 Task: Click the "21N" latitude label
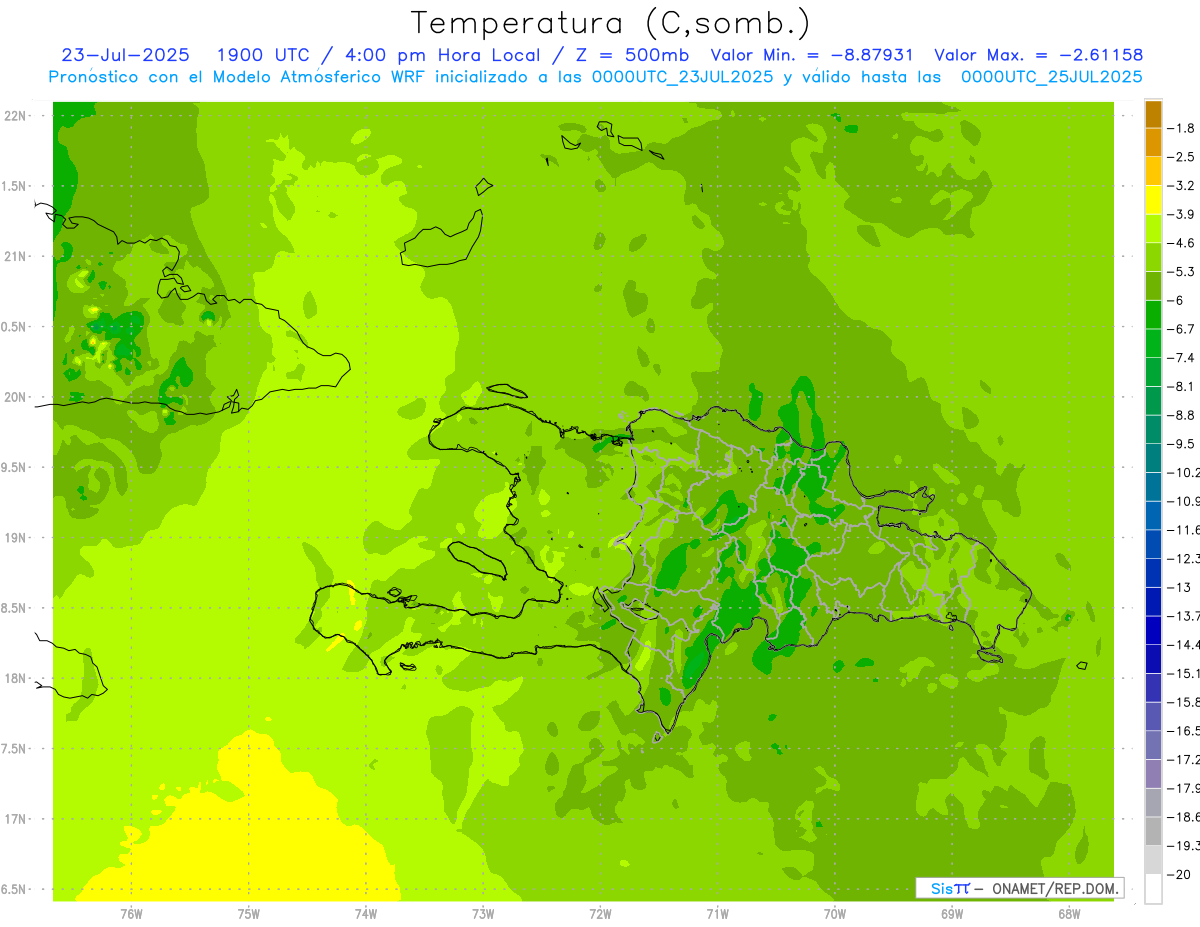15,257
